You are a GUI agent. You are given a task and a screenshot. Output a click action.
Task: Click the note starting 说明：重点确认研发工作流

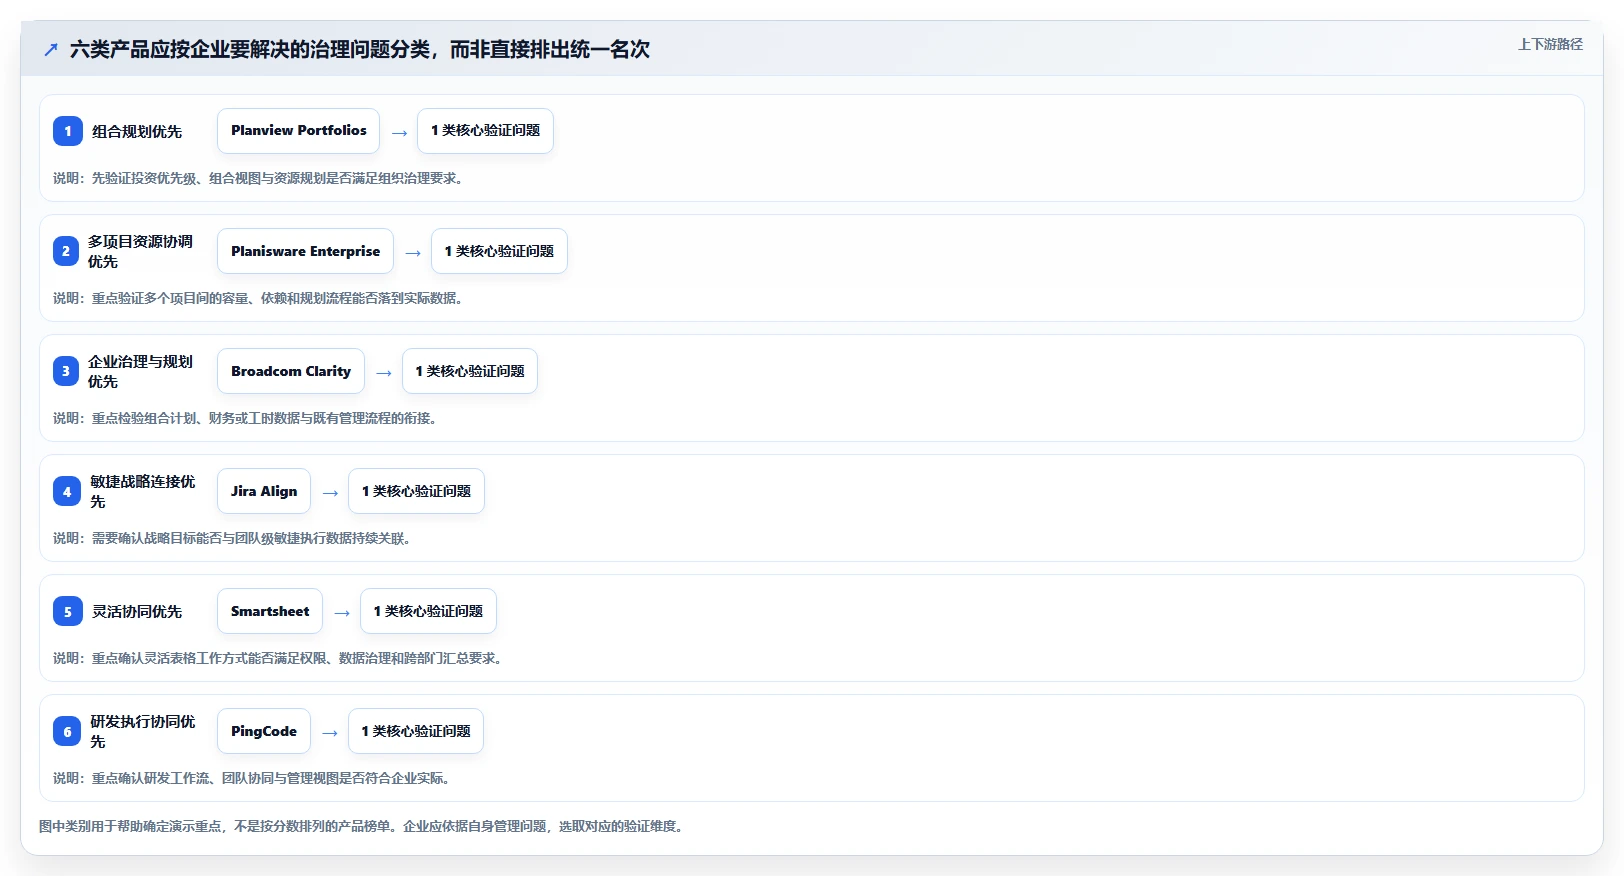pyautogui.click(x=252, y=778)
